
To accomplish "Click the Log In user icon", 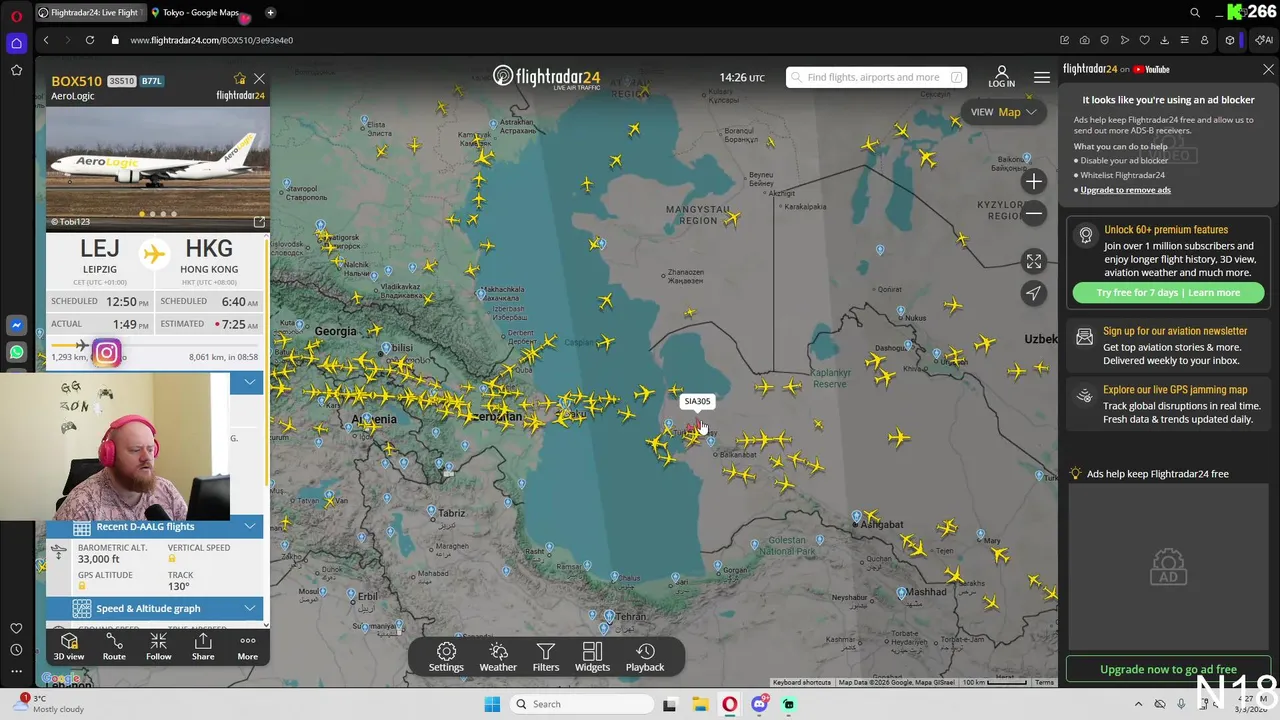I will (1001, 77).
